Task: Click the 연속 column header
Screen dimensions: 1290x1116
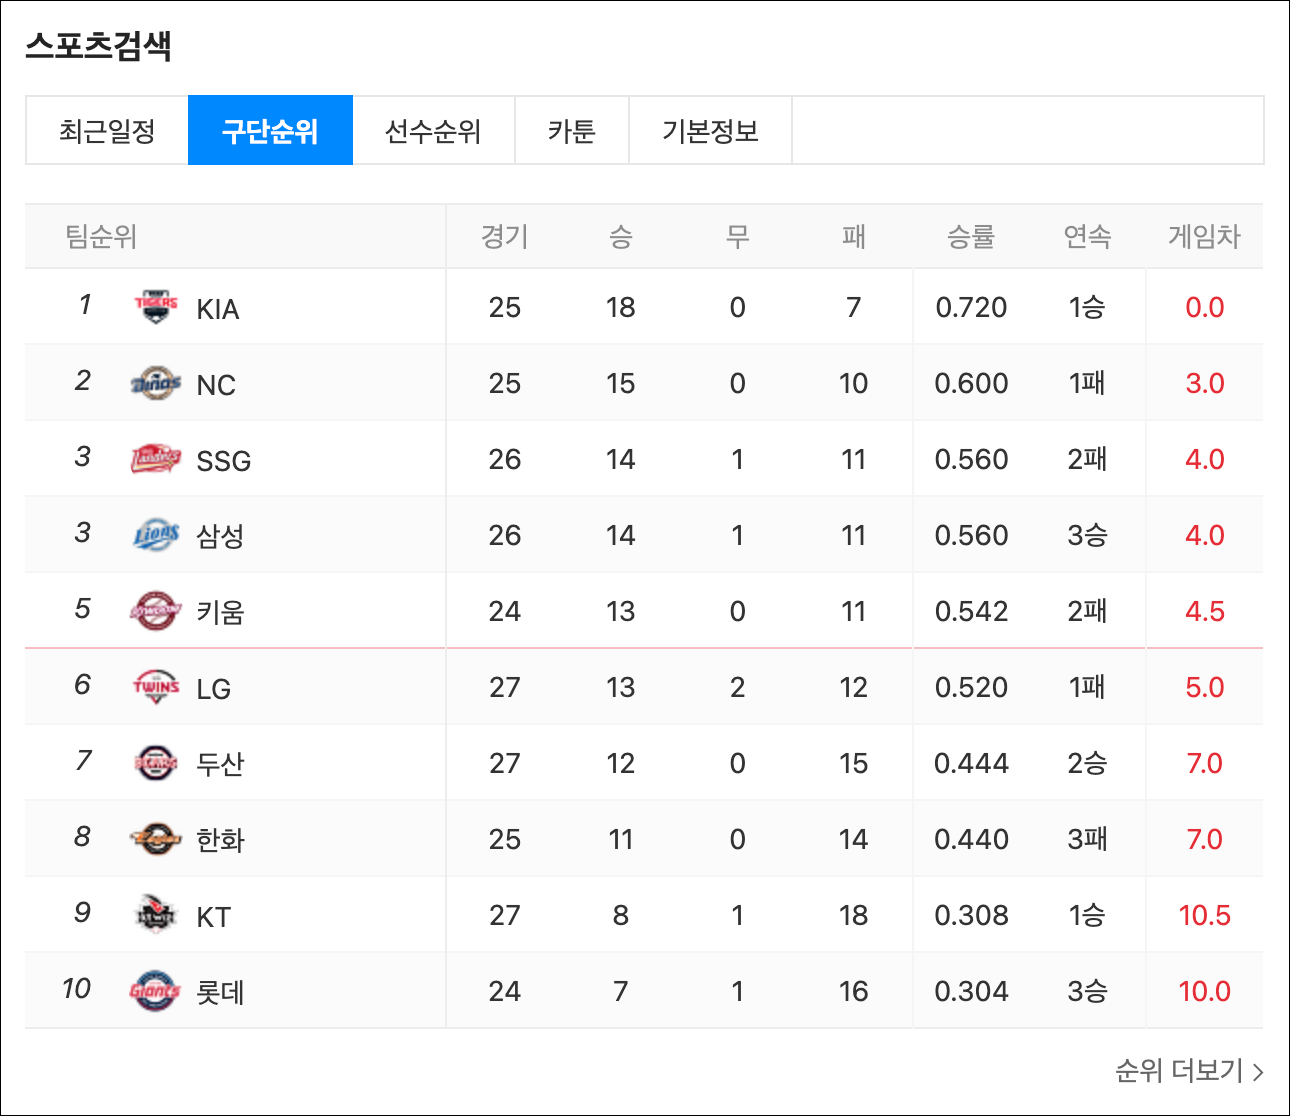Action: 1087,237
